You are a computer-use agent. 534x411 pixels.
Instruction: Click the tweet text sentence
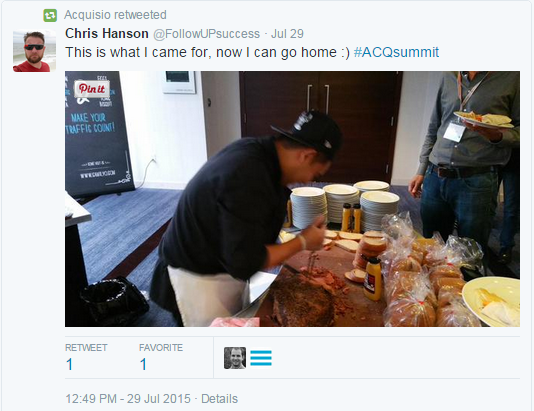point(207,52)
